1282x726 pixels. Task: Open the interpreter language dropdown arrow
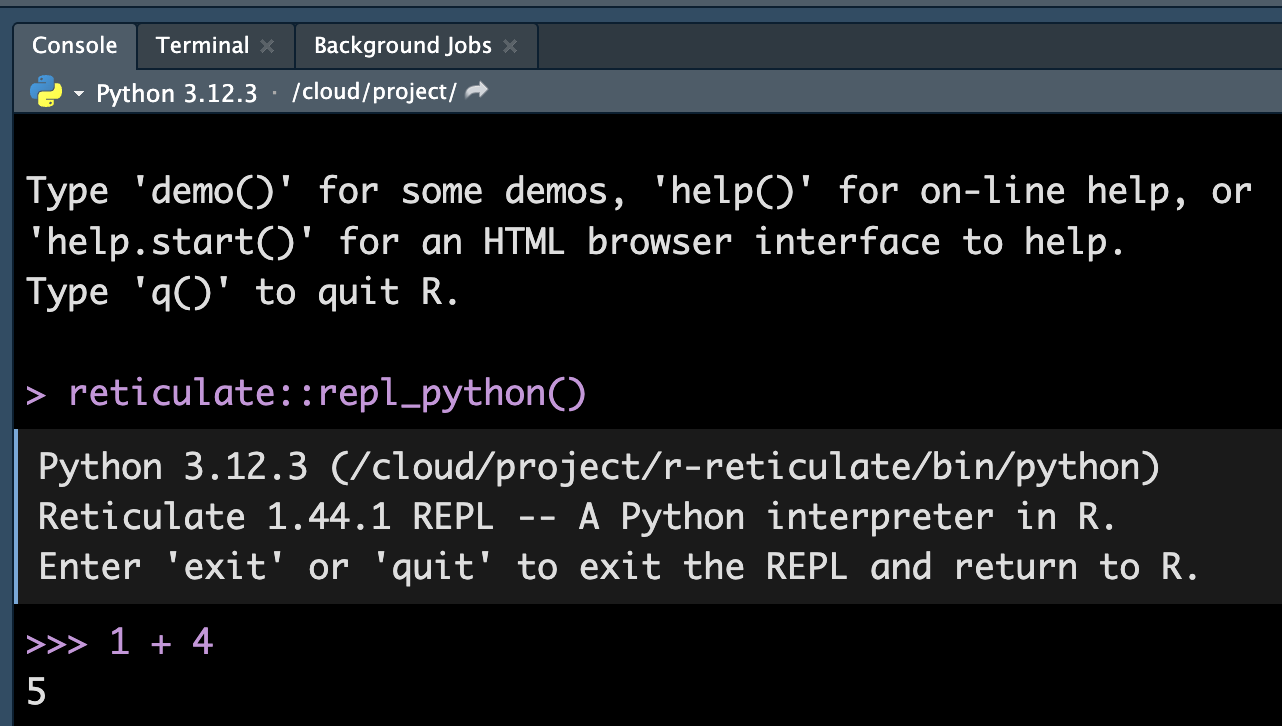pos(79,94)
